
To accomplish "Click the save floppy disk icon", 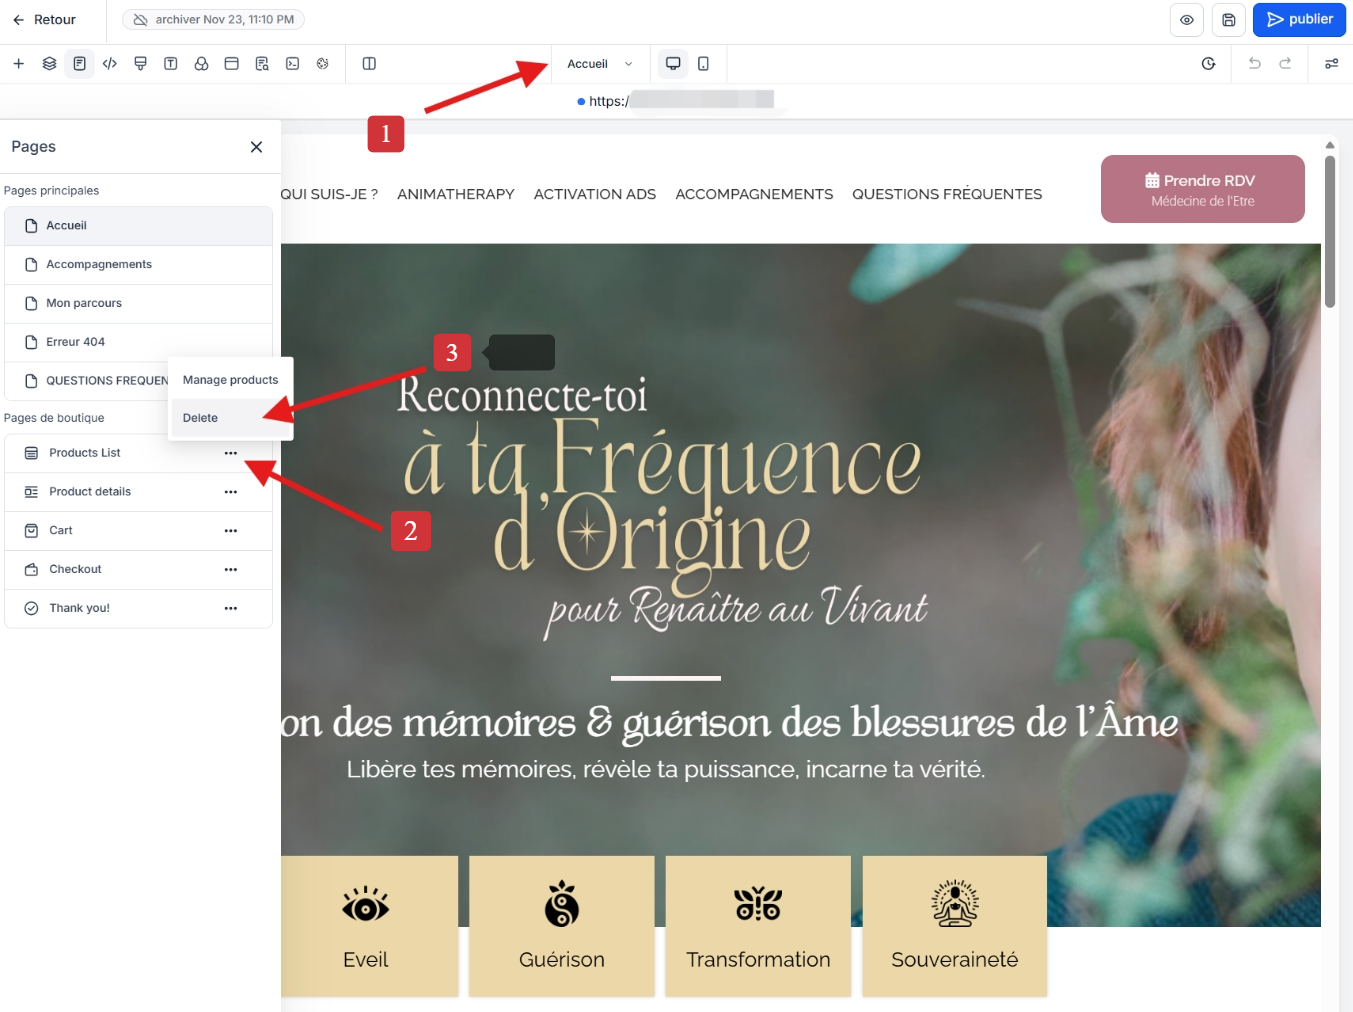I will [1229, 20].
